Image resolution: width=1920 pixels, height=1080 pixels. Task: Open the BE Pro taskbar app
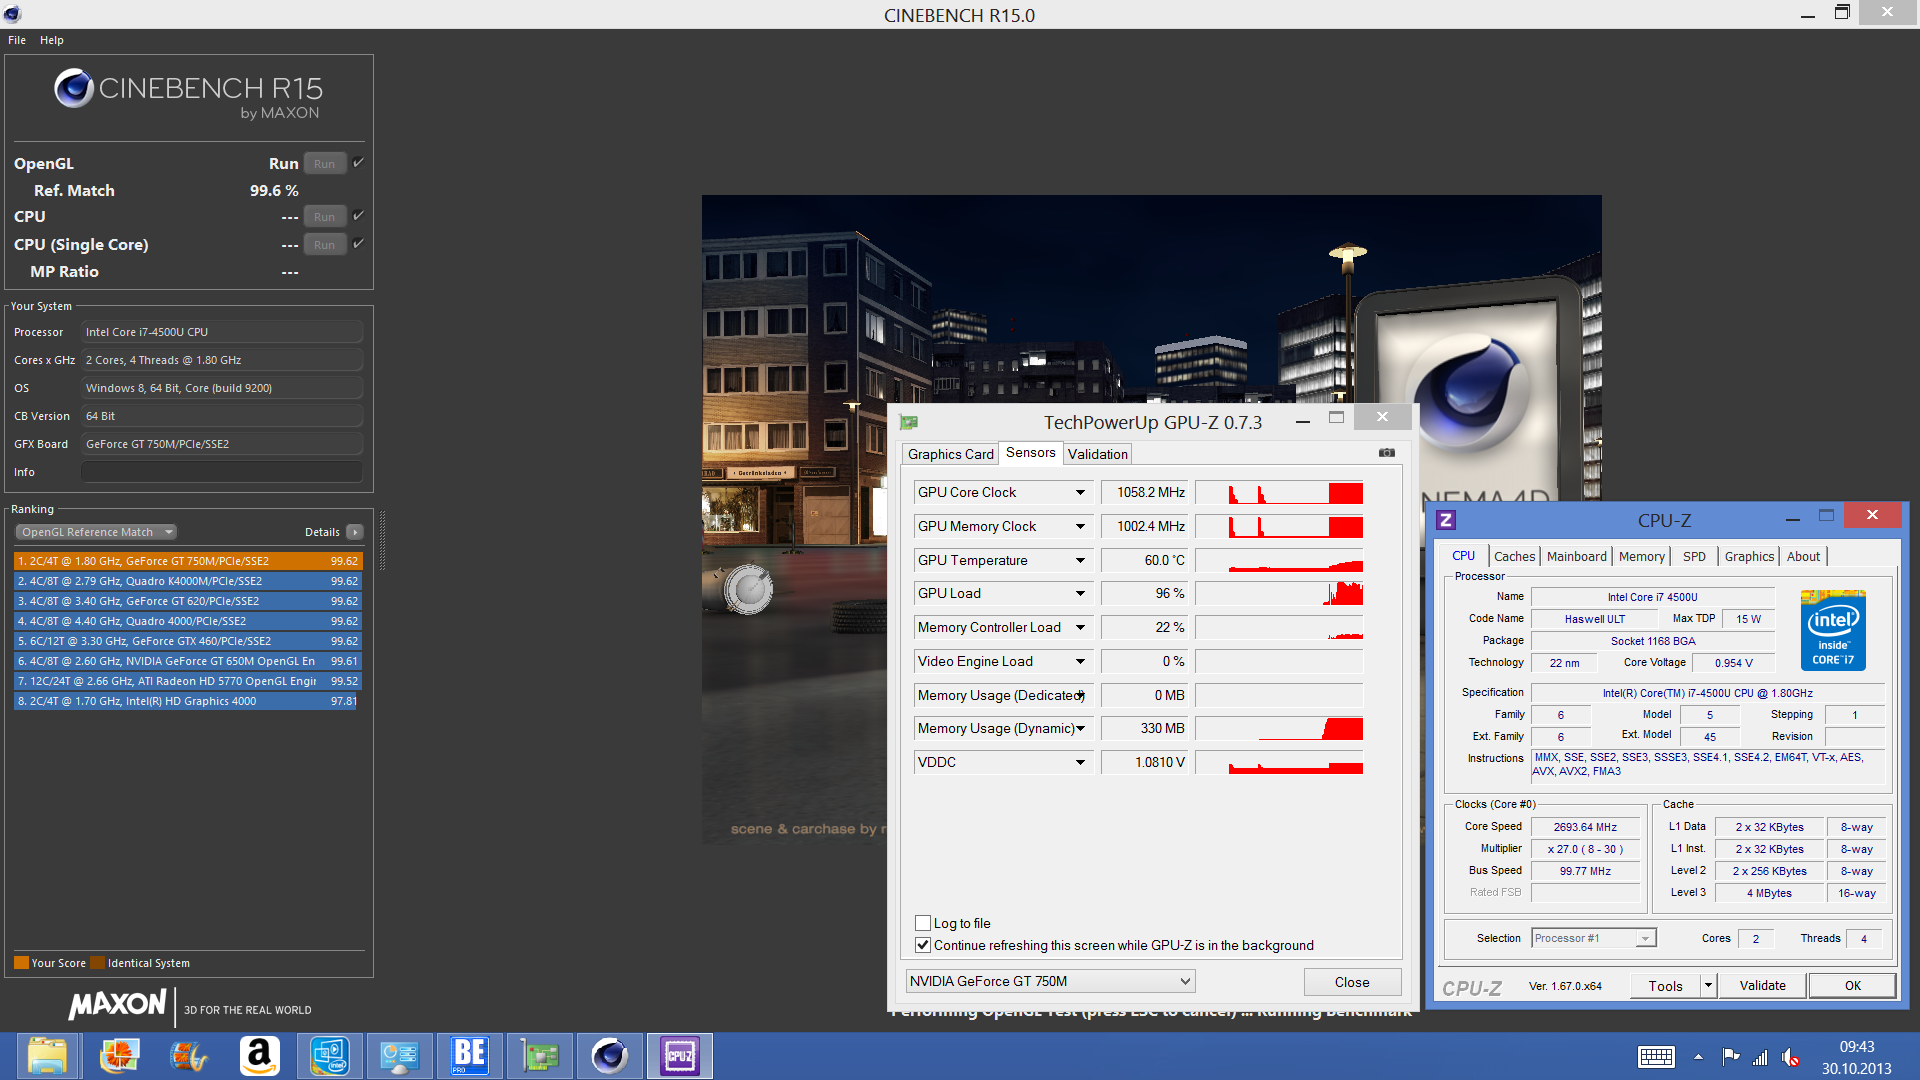click(x=469, y=1056)
